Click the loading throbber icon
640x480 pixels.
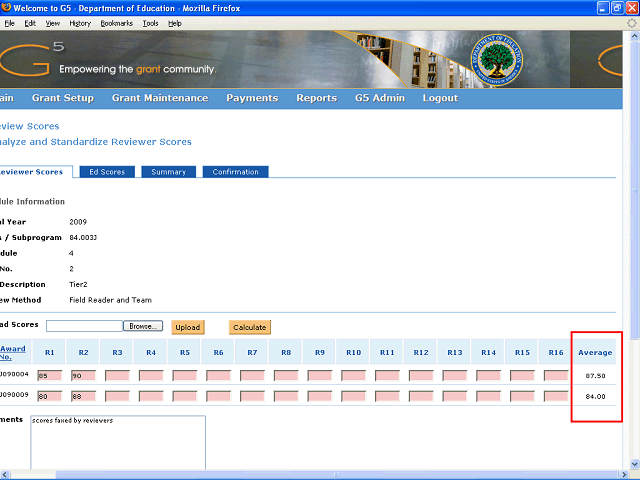(632, 23)
